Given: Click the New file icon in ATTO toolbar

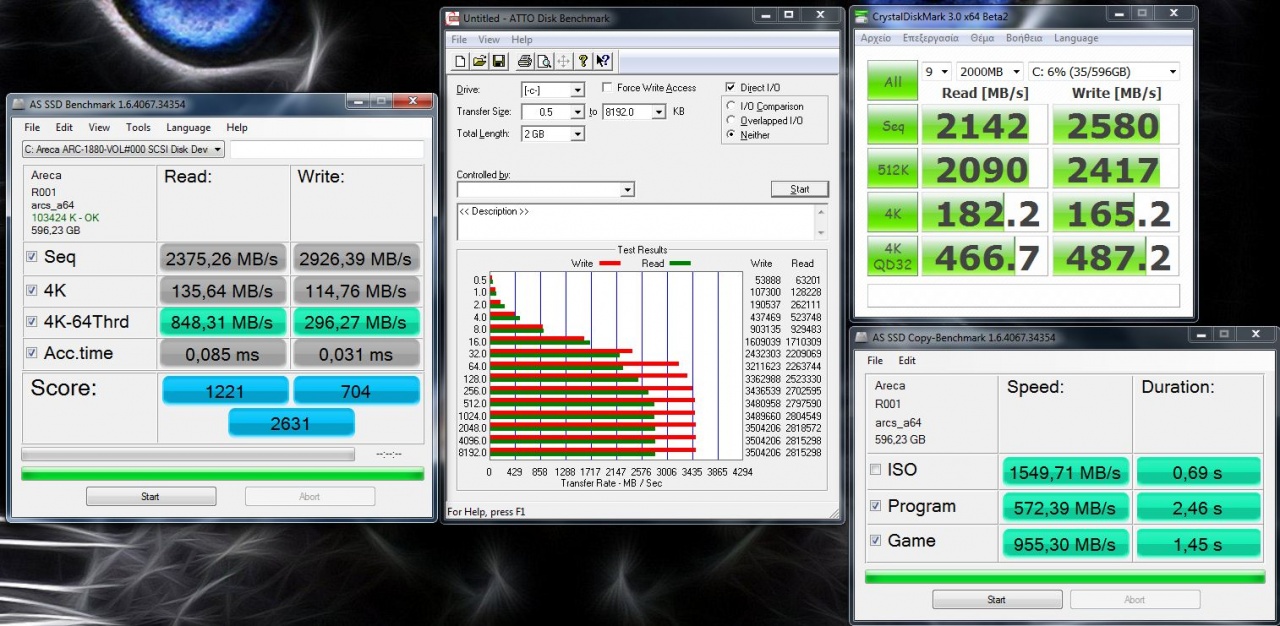Looking at the screenshot, I should [x=461, y=61].
